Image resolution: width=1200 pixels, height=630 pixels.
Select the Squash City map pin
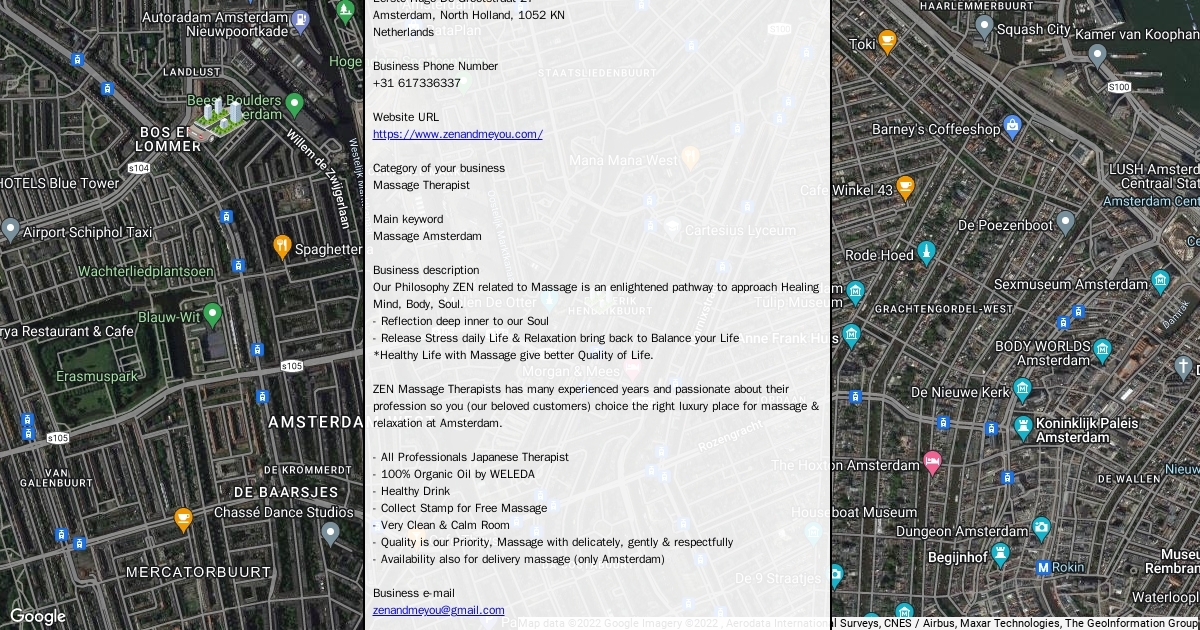(984, 27)
